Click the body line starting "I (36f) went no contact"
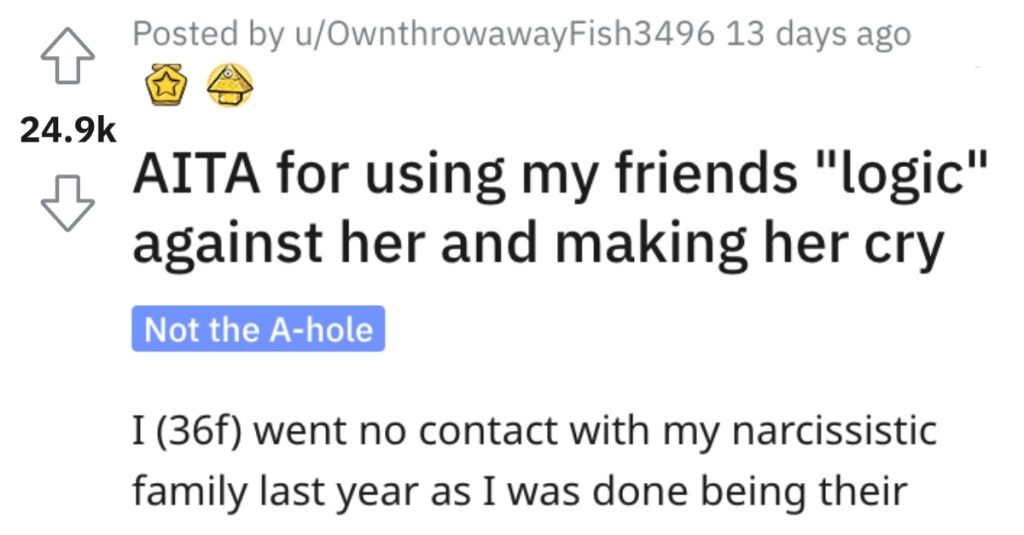This screenshot has width=1024, height=535. pyautogui.click(x=535, y=432)
